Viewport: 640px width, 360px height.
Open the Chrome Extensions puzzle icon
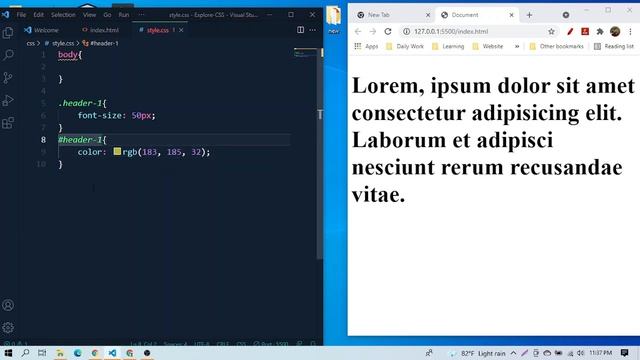[x=600, y=31]
